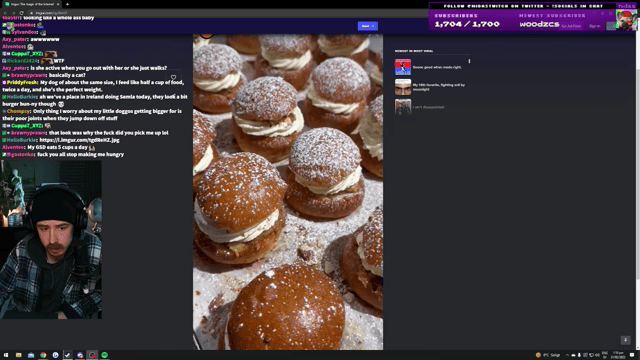Click the 'Go Ad-Free' header link
640x360 pixels.
coord(571,26)
